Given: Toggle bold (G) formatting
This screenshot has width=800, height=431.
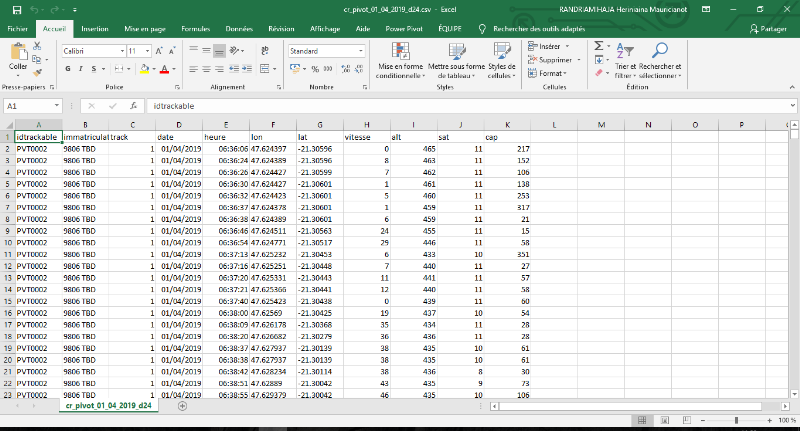Looking at the screenshot, I should (68, 69).
